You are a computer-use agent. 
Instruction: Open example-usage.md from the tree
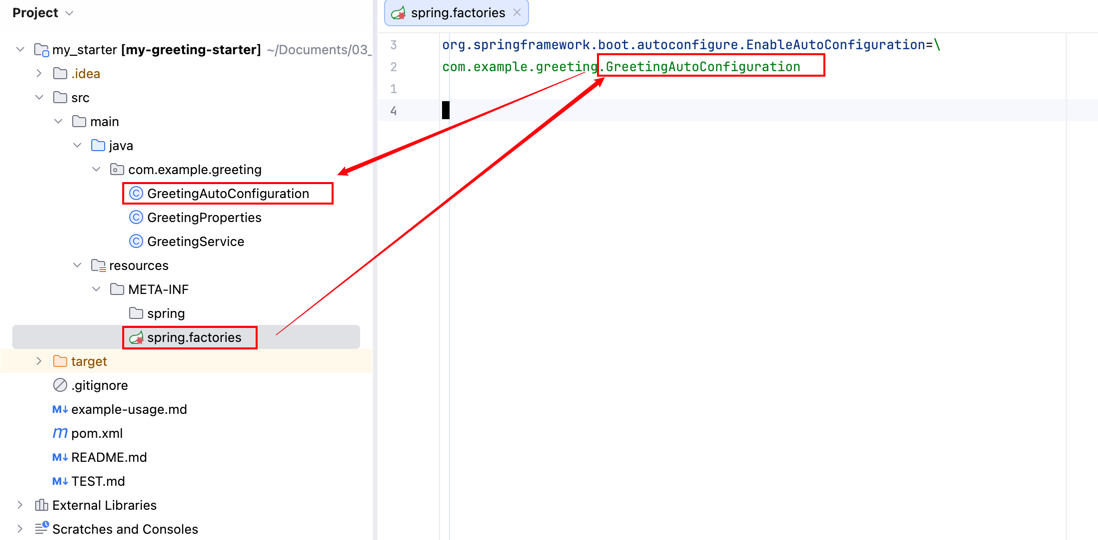pos(128,410)
